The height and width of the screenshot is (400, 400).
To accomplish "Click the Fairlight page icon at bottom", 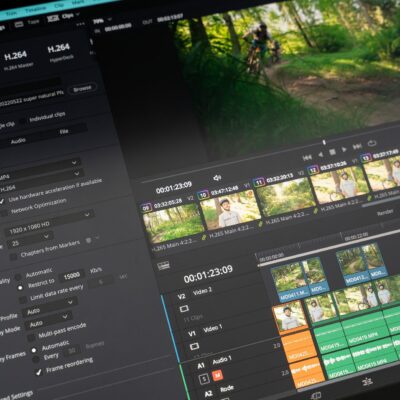I will click(367, 382).
